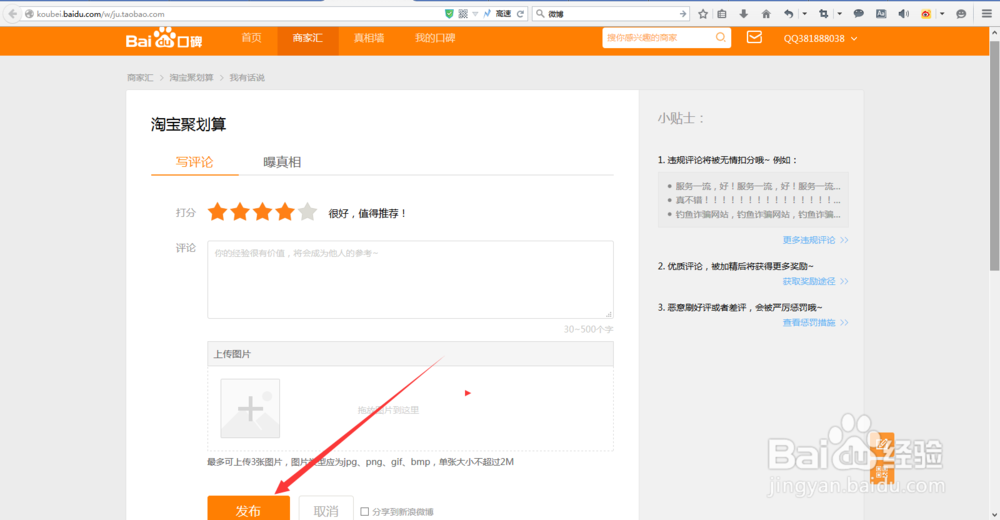Click the translate page toolbar icon

click(x=881, y=13)
